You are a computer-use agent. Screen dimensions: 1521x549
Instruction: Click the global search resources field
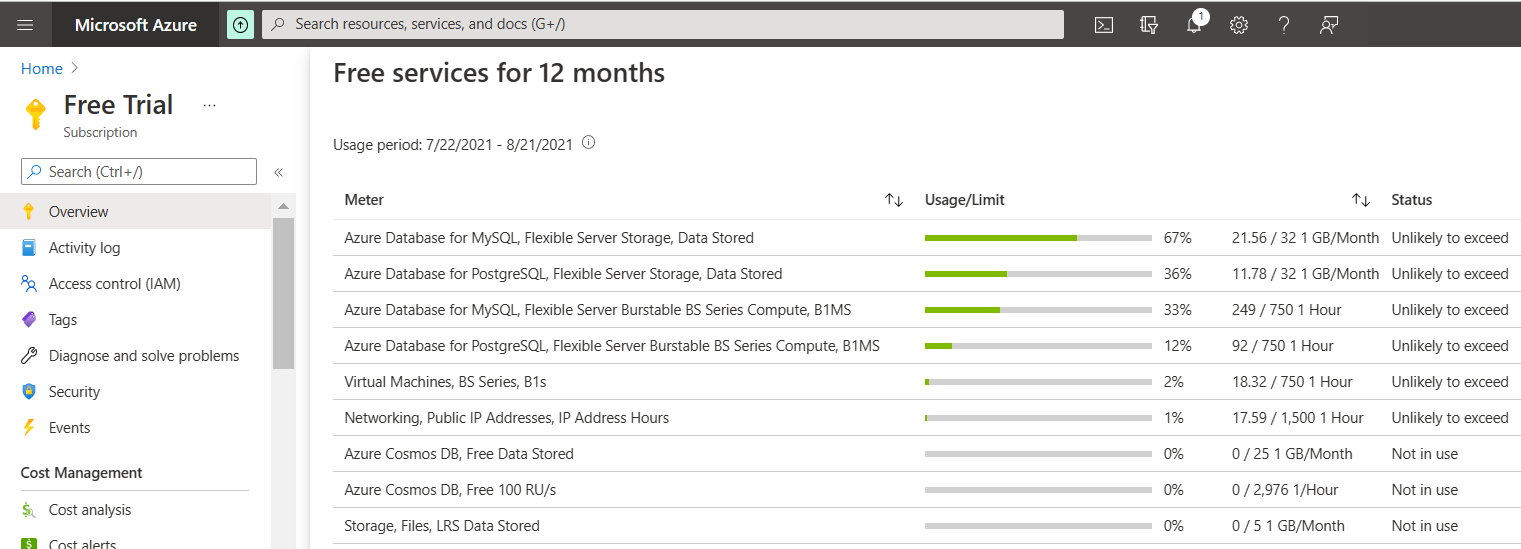[662, 24]
